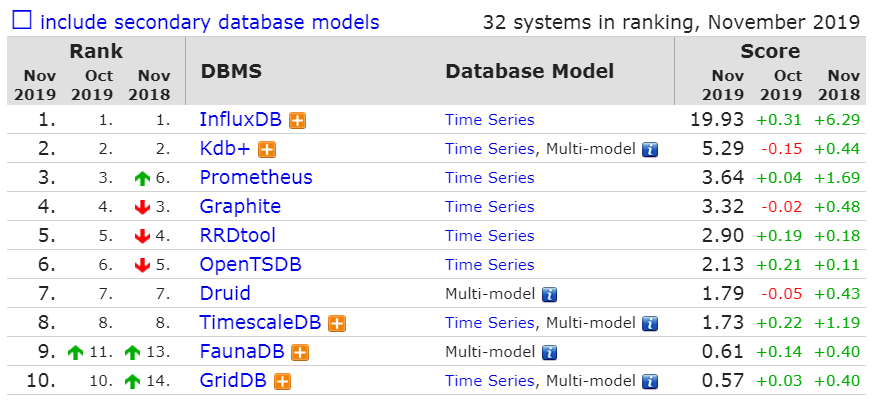This screenshot has width=875, height=400.
Task: Open the OpenTSDB DBMS link
Action: [x=251, y=264]
